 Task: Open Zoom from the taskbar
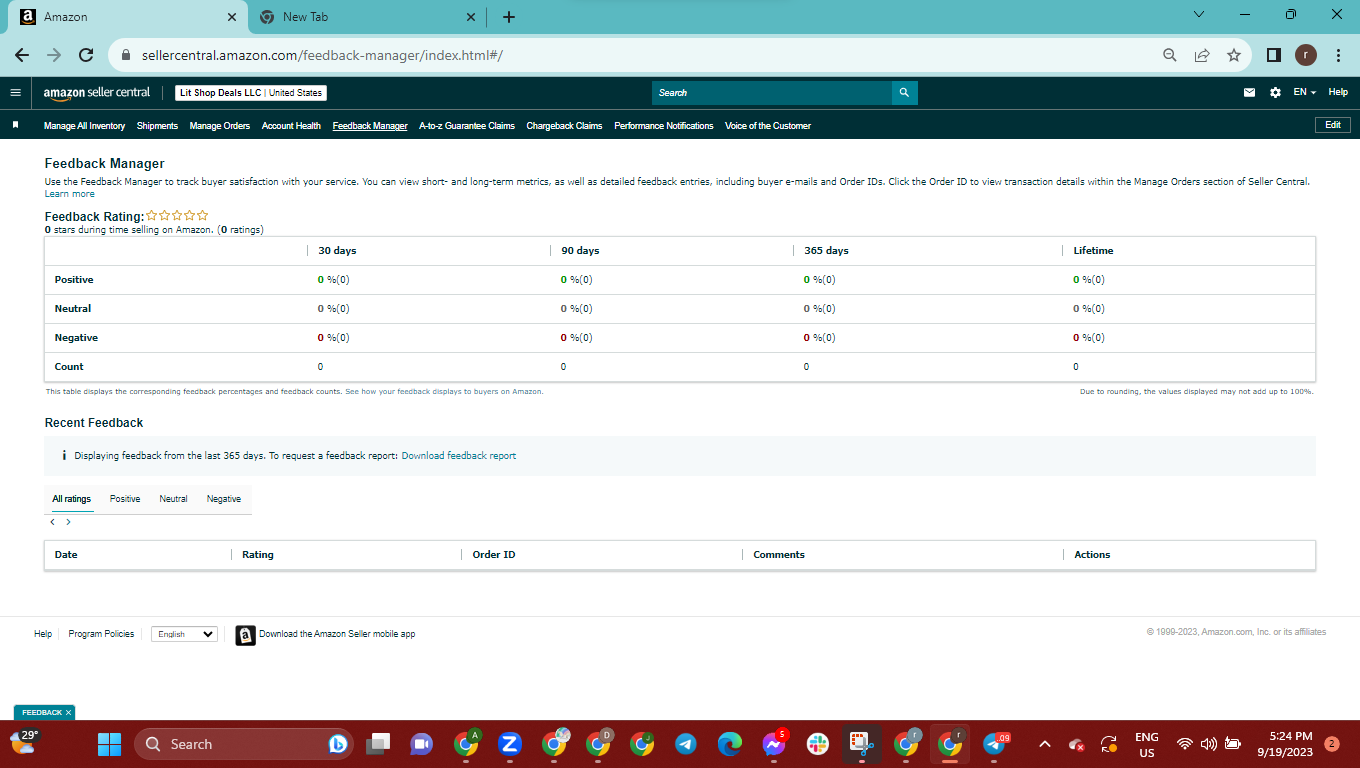pyautogui.click(x=510, y=744)
